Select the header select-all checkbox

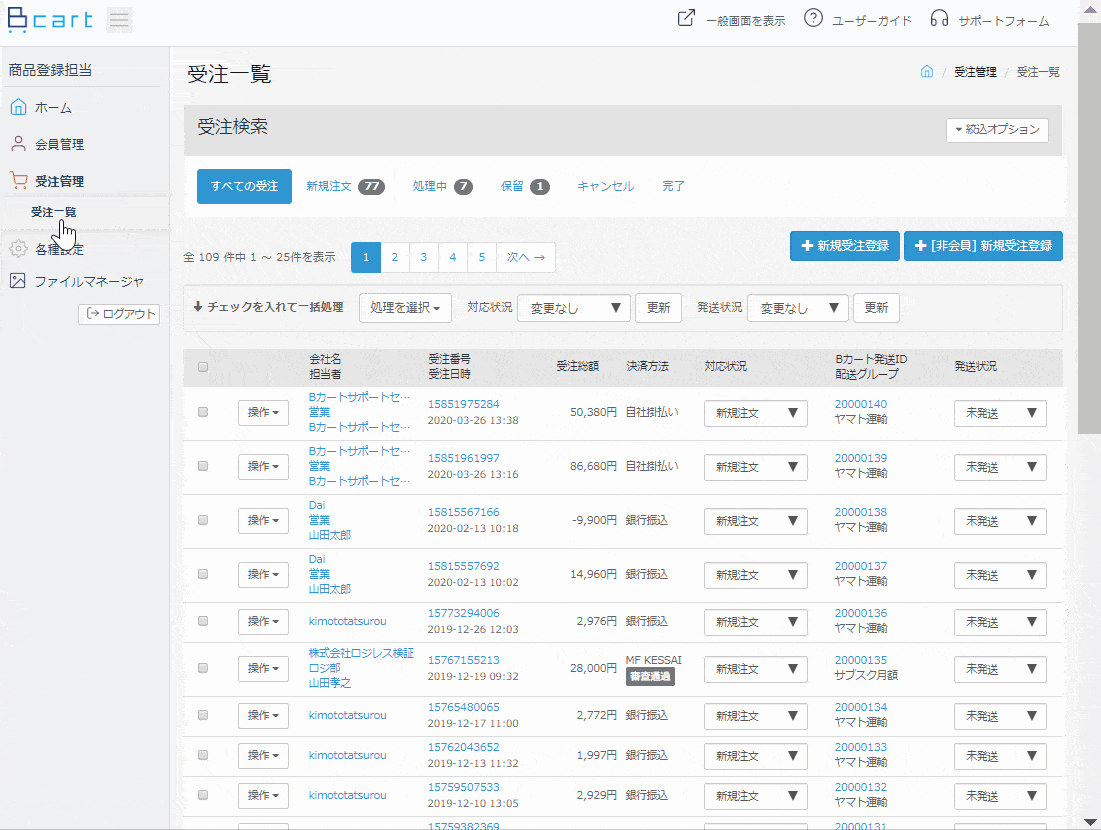203,367
